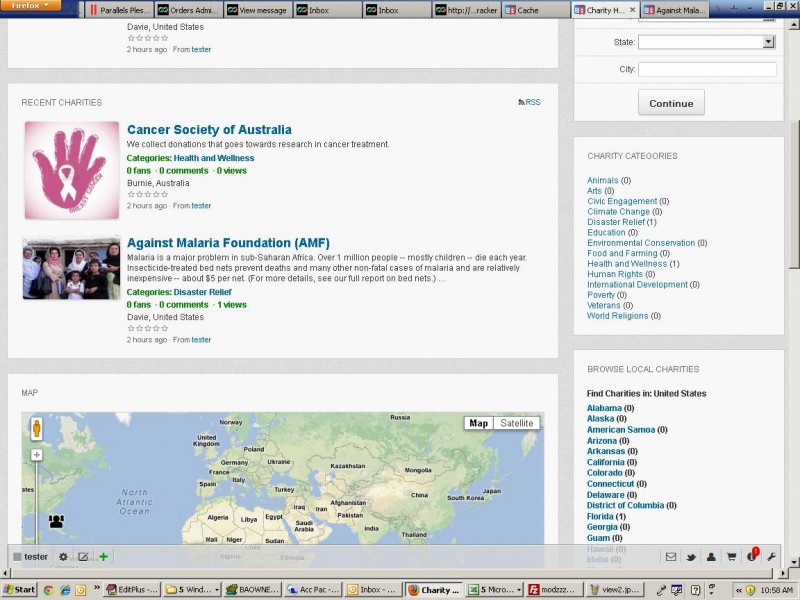Click the pink hand charity thumbnail
The height and width of the screenshot is (600, 800).
[x=72, y=170]
